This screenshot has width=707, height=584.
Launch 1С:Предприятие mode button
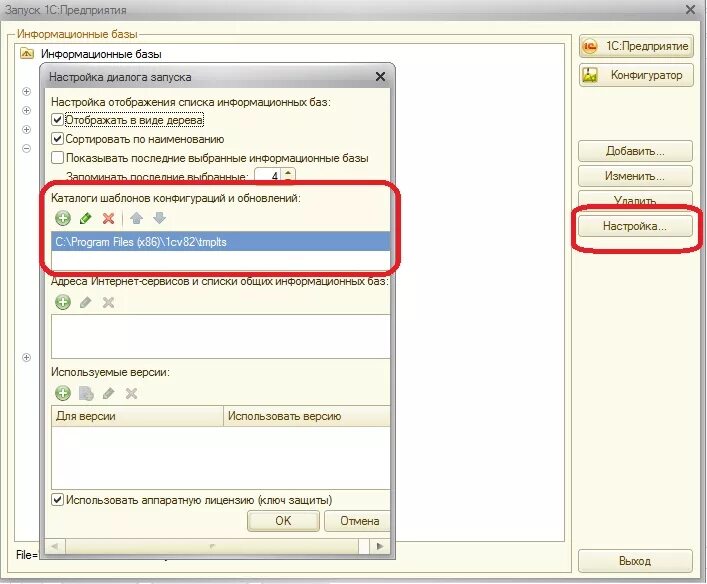636,46
